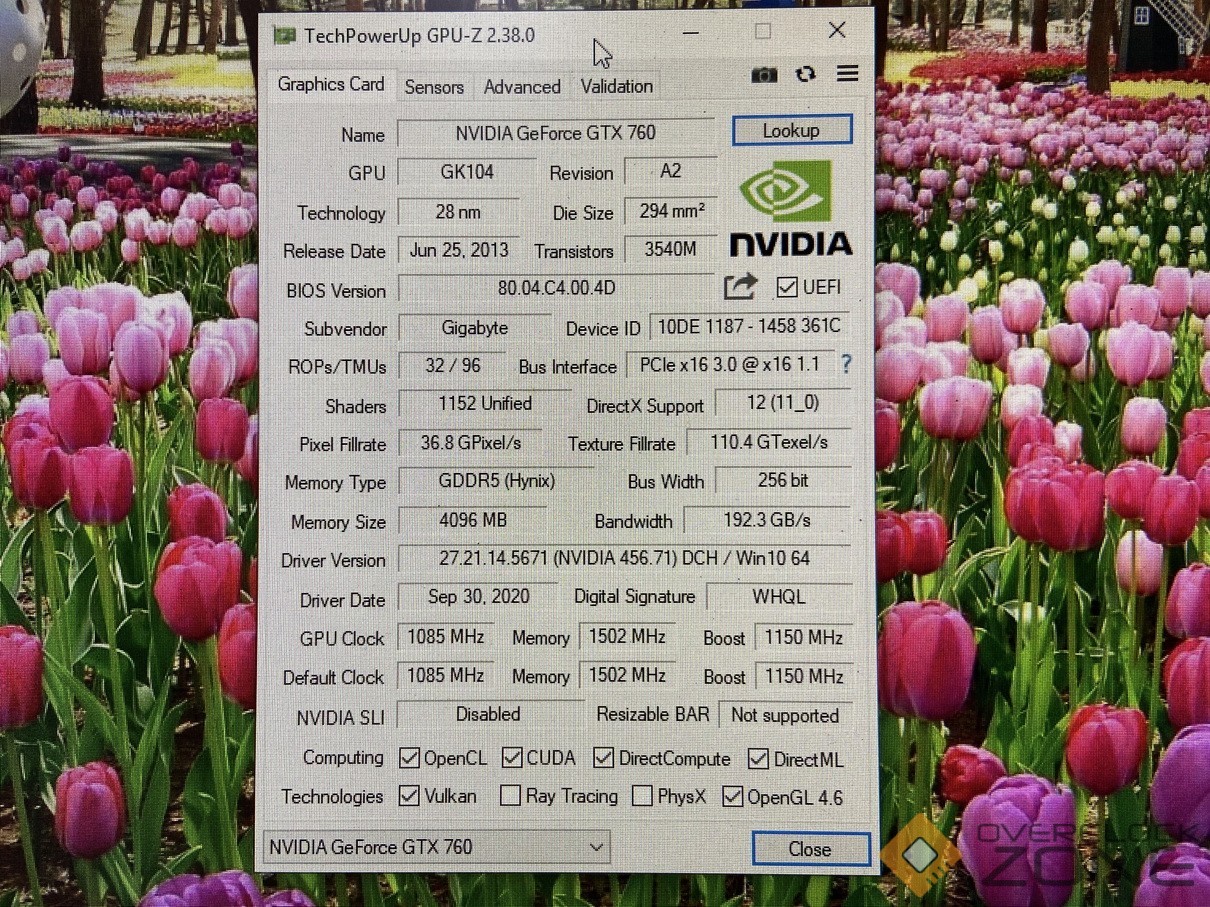Click the GPU Clock row Boost 1150 MHz
This screenshot has height=907, width=1210.
tap(803, 637)
